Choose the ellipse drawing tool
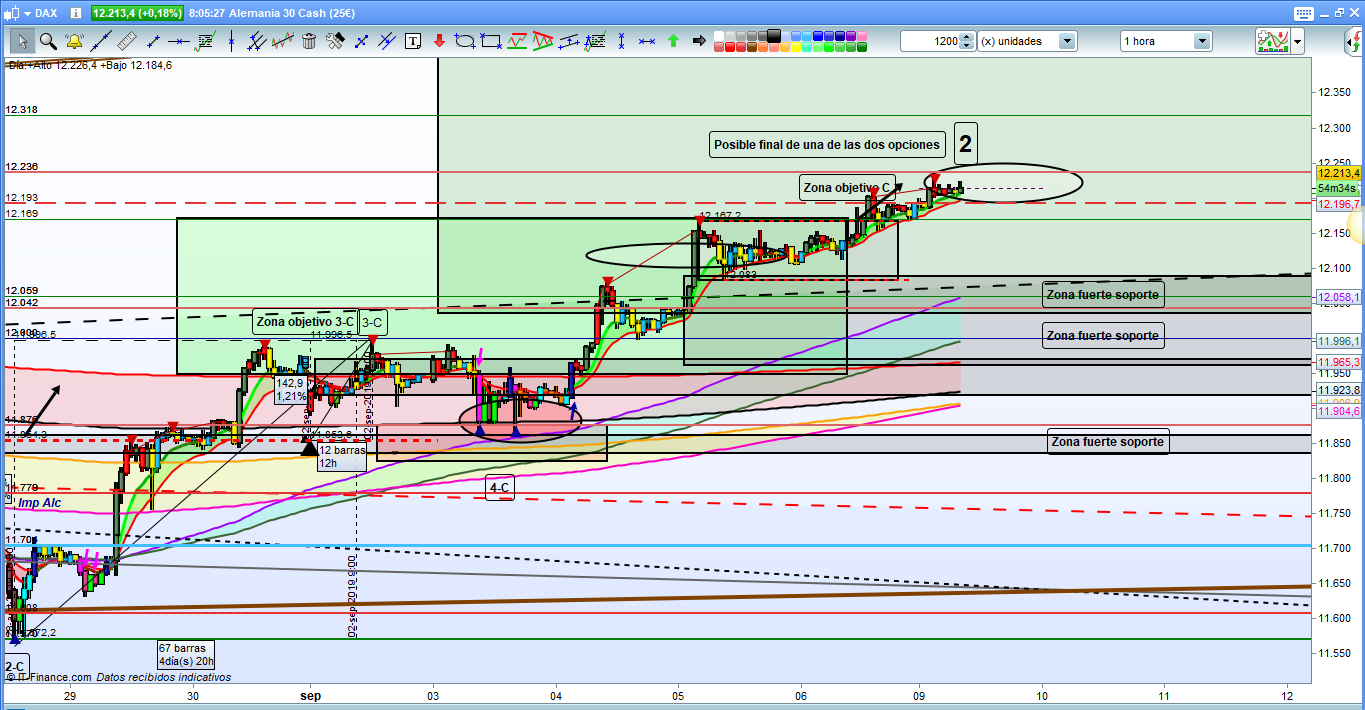 464,41
